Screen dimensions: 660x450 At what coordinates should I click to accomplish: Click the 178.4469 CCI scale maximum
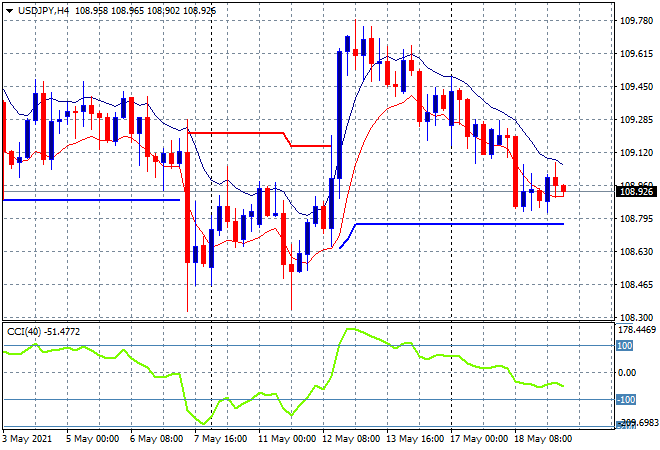point(637,330)
